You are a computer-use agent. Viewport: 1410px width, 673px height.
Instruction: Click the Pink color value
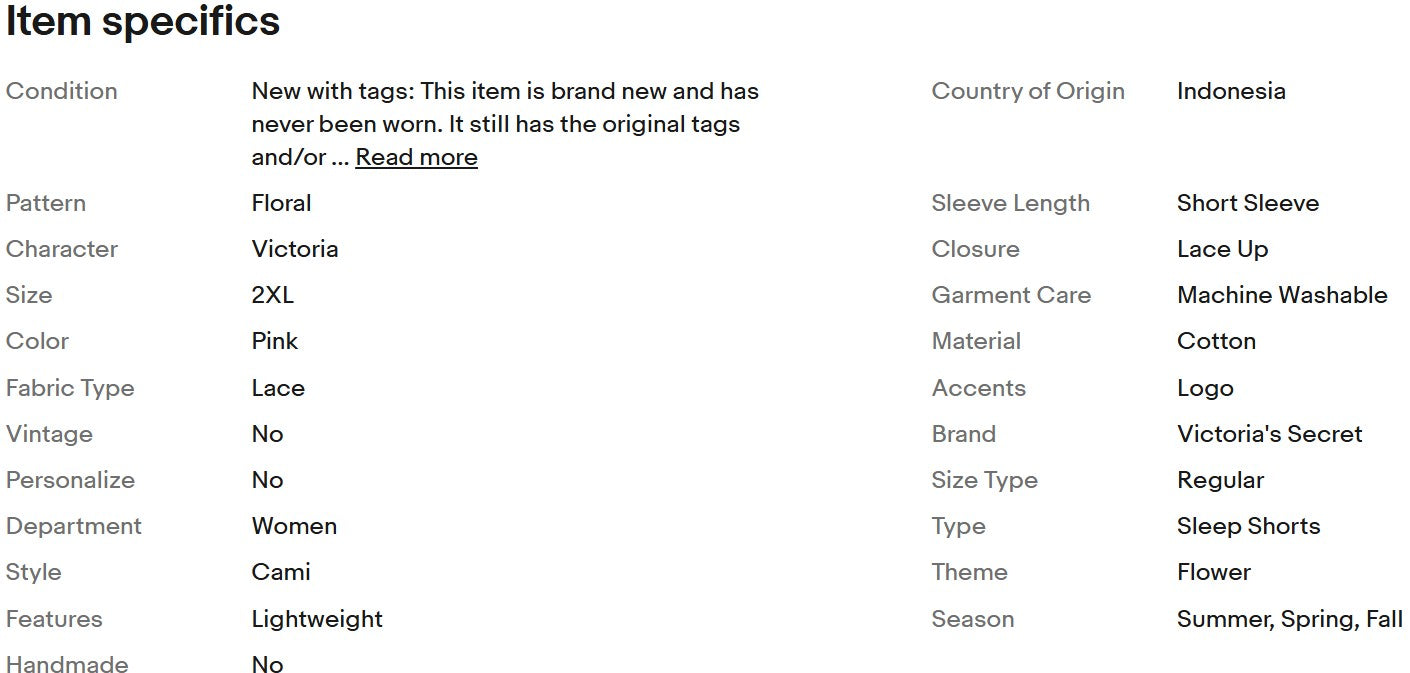pyautogui.click(x=274, y=341)
